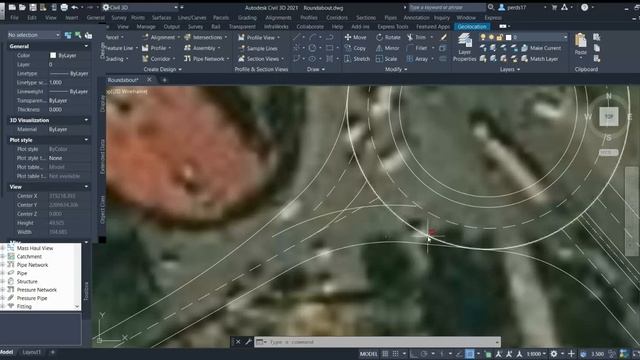Open the Civil 3D workspace dropdown

pos(141,7)
